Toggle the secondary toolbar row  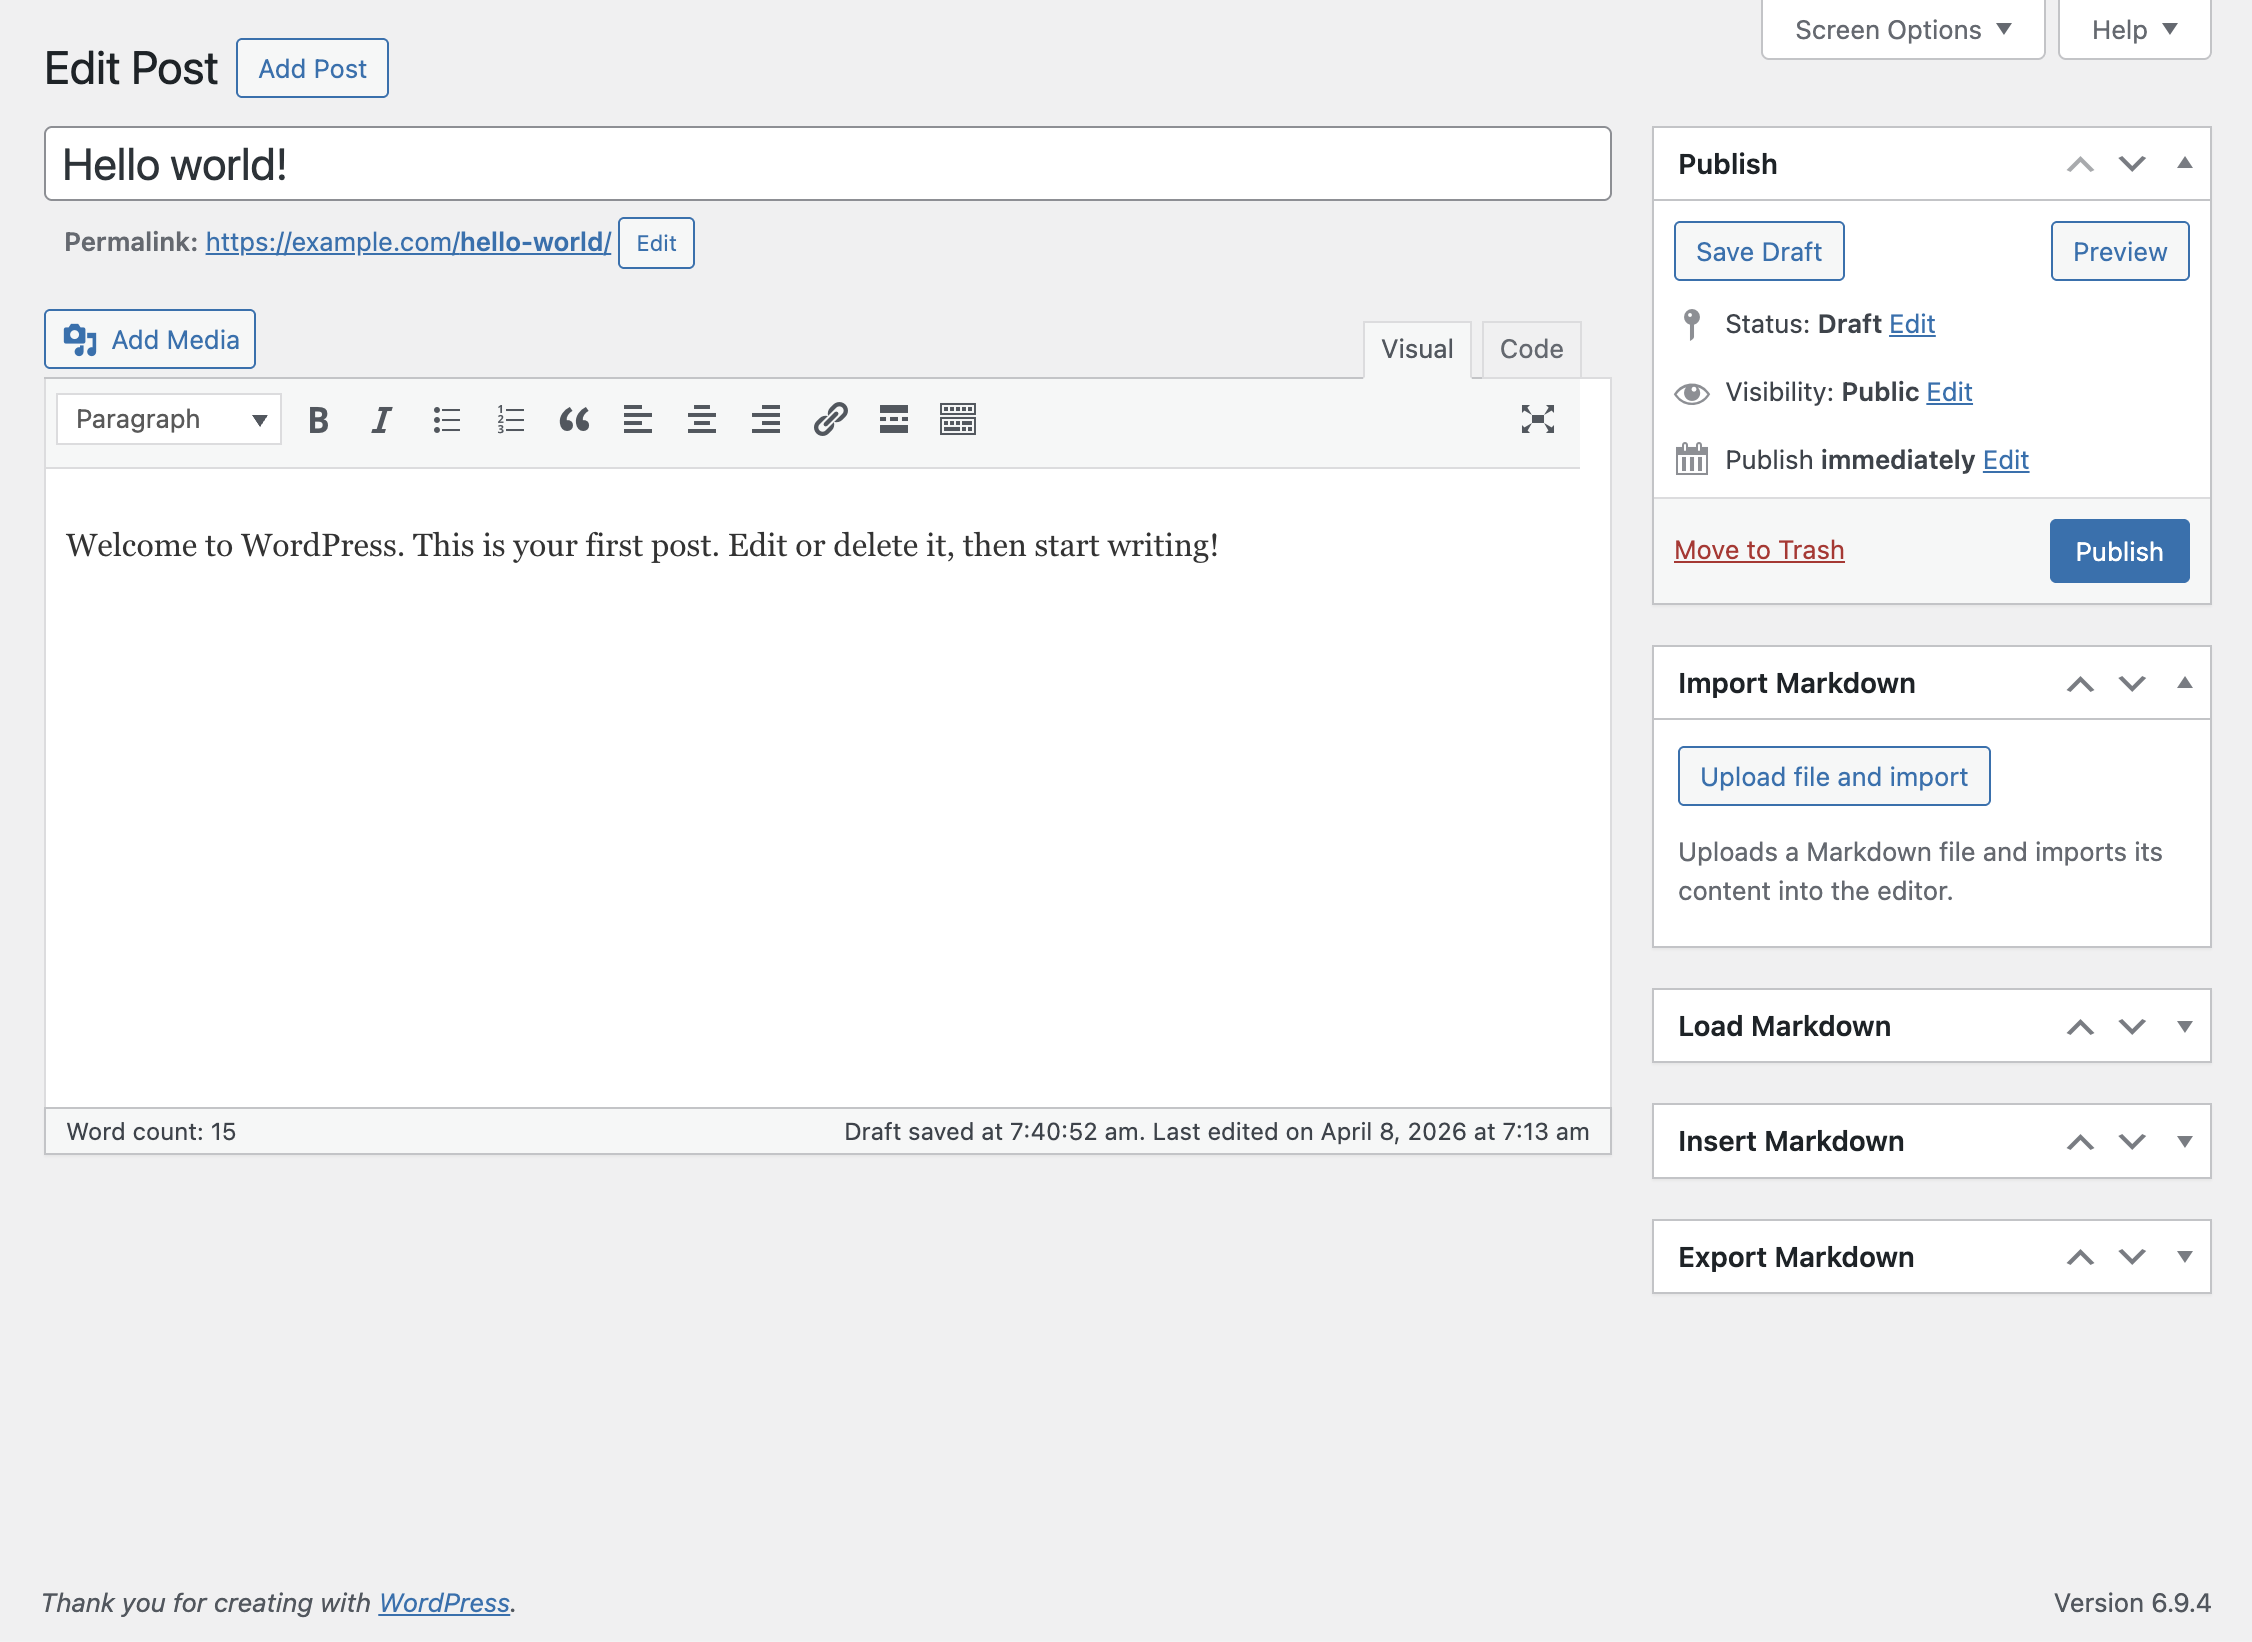pyautogui.click(x=957, y=420)
